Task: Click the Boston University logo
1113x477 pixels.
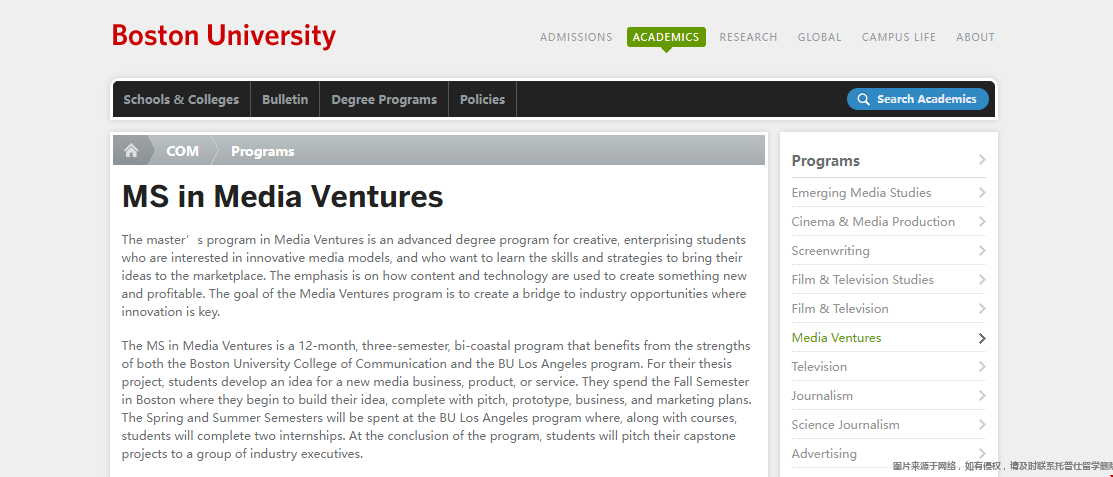Action: 224,36
